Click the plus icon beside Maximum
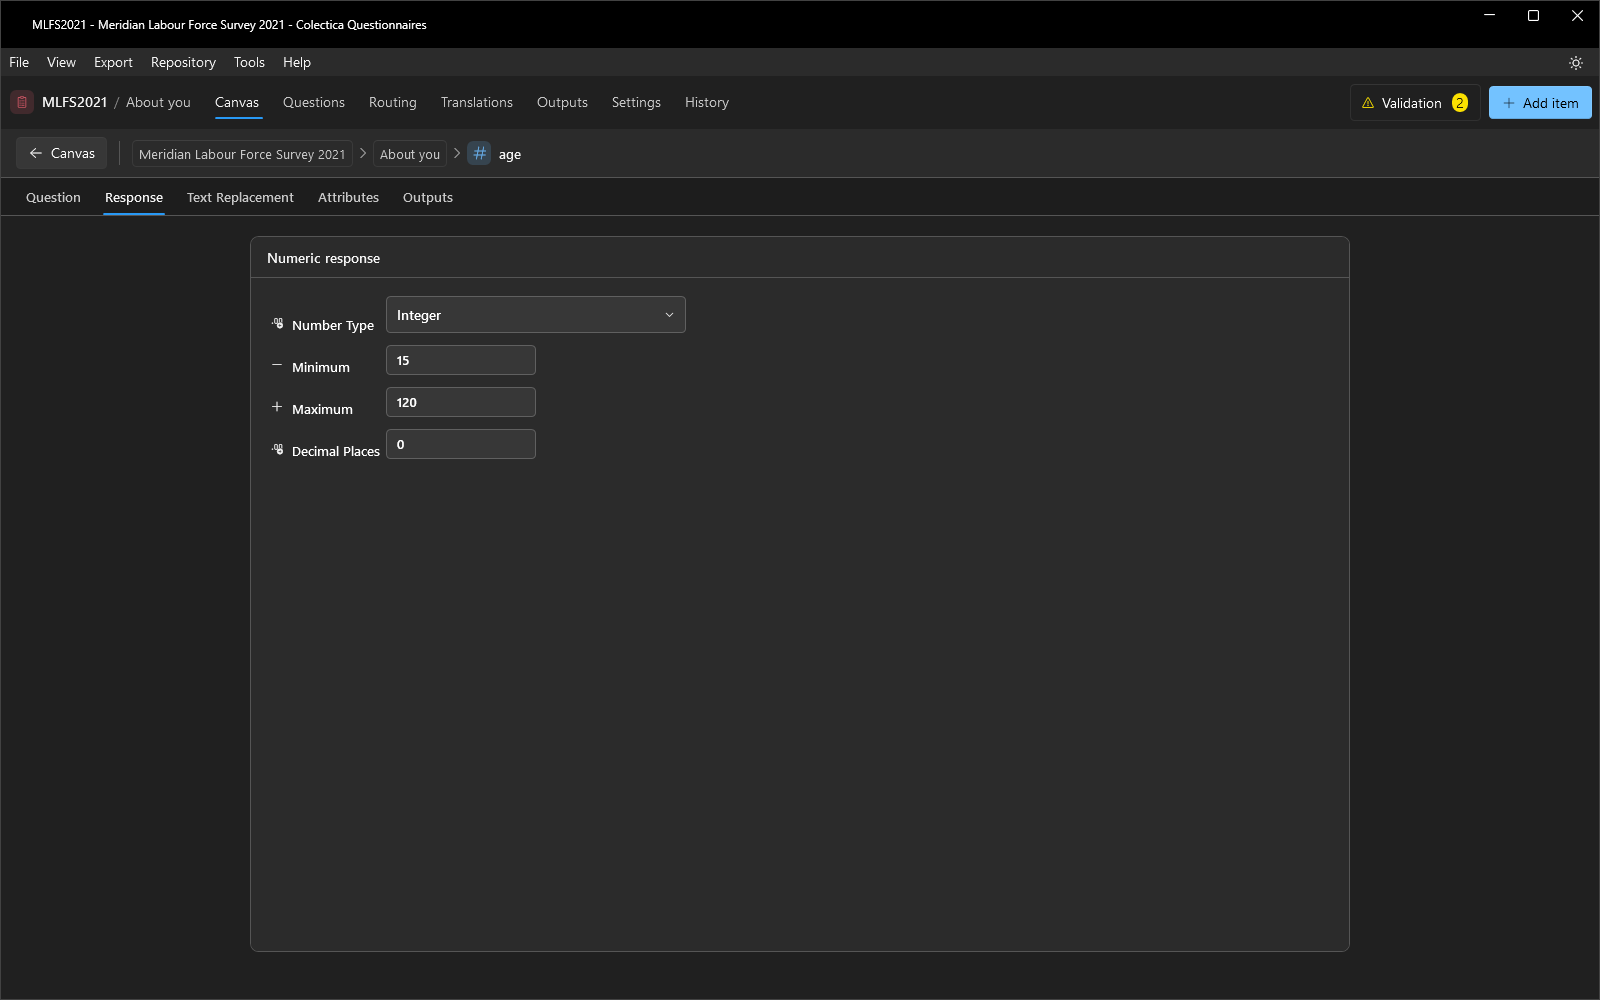 [x=277, y=407]
